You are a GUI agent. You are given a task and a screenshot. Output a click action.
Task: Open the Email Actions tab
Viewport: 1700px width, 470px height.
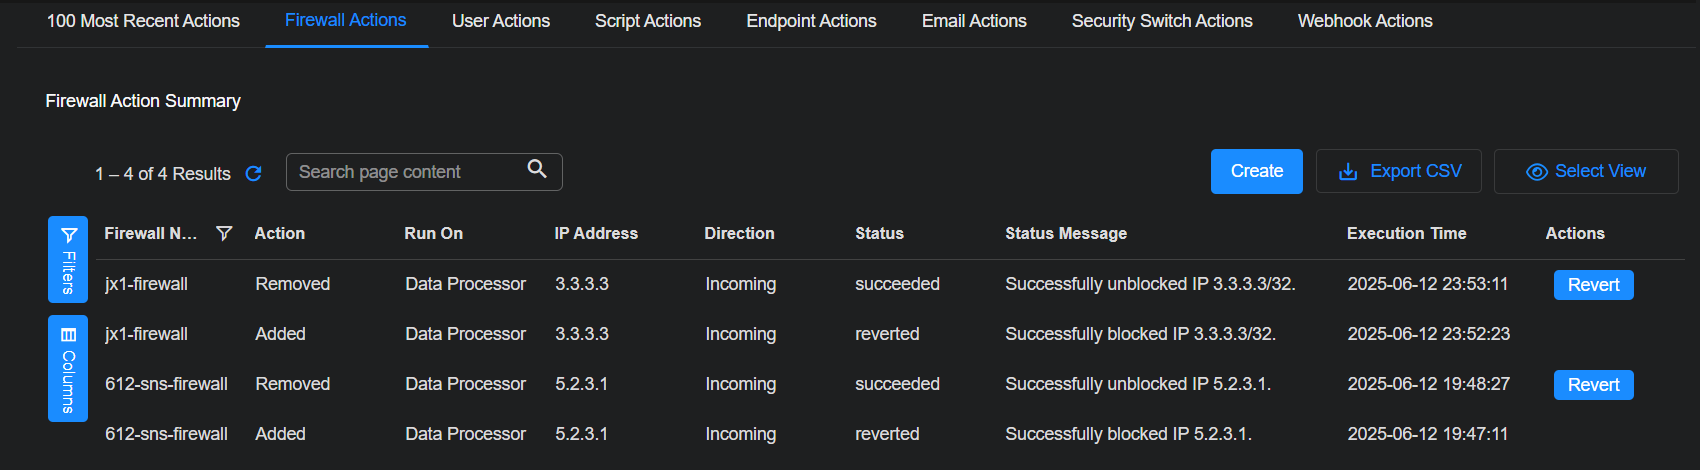pos(974,21)
